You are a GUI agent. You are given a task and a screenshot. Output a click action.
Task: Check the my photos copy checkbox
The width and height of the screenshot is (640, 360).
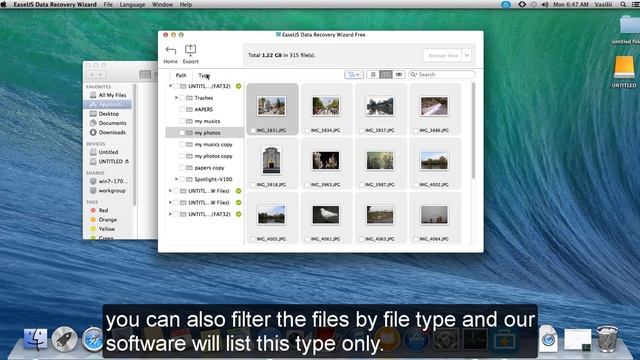coord(182,156)
